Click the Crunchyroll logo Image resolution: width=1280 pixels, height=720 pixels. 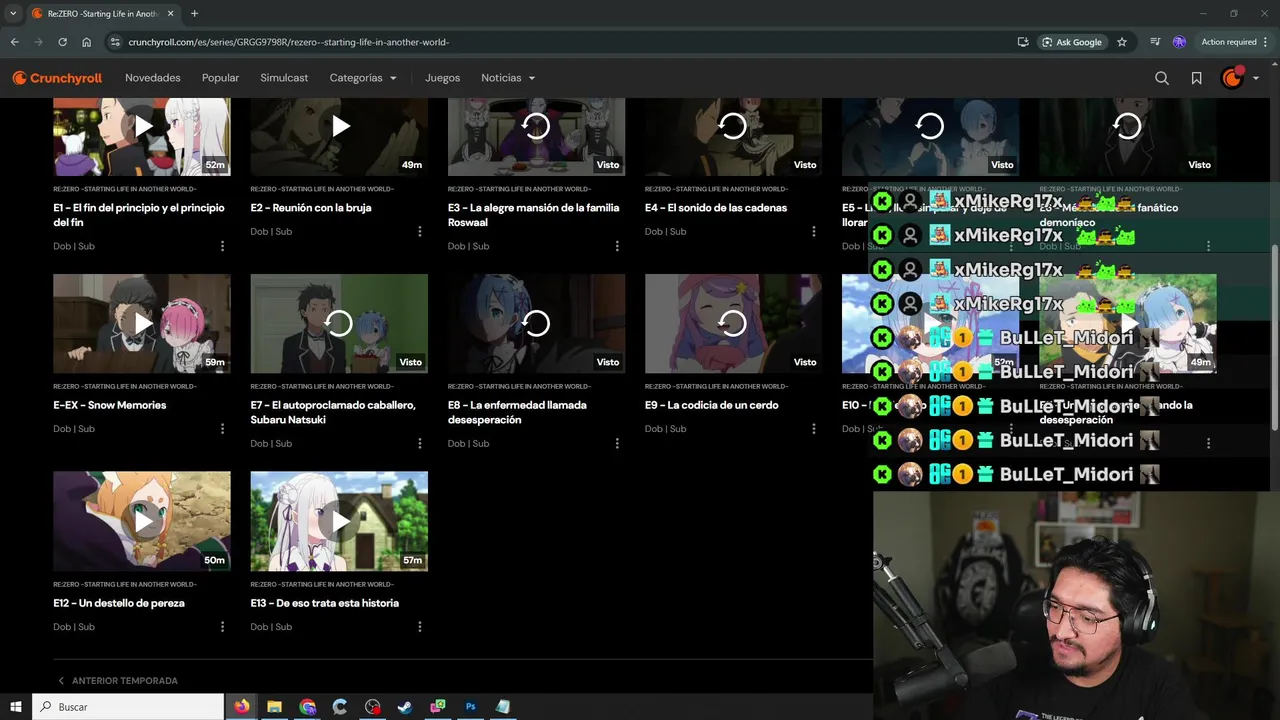pos(57,78)
